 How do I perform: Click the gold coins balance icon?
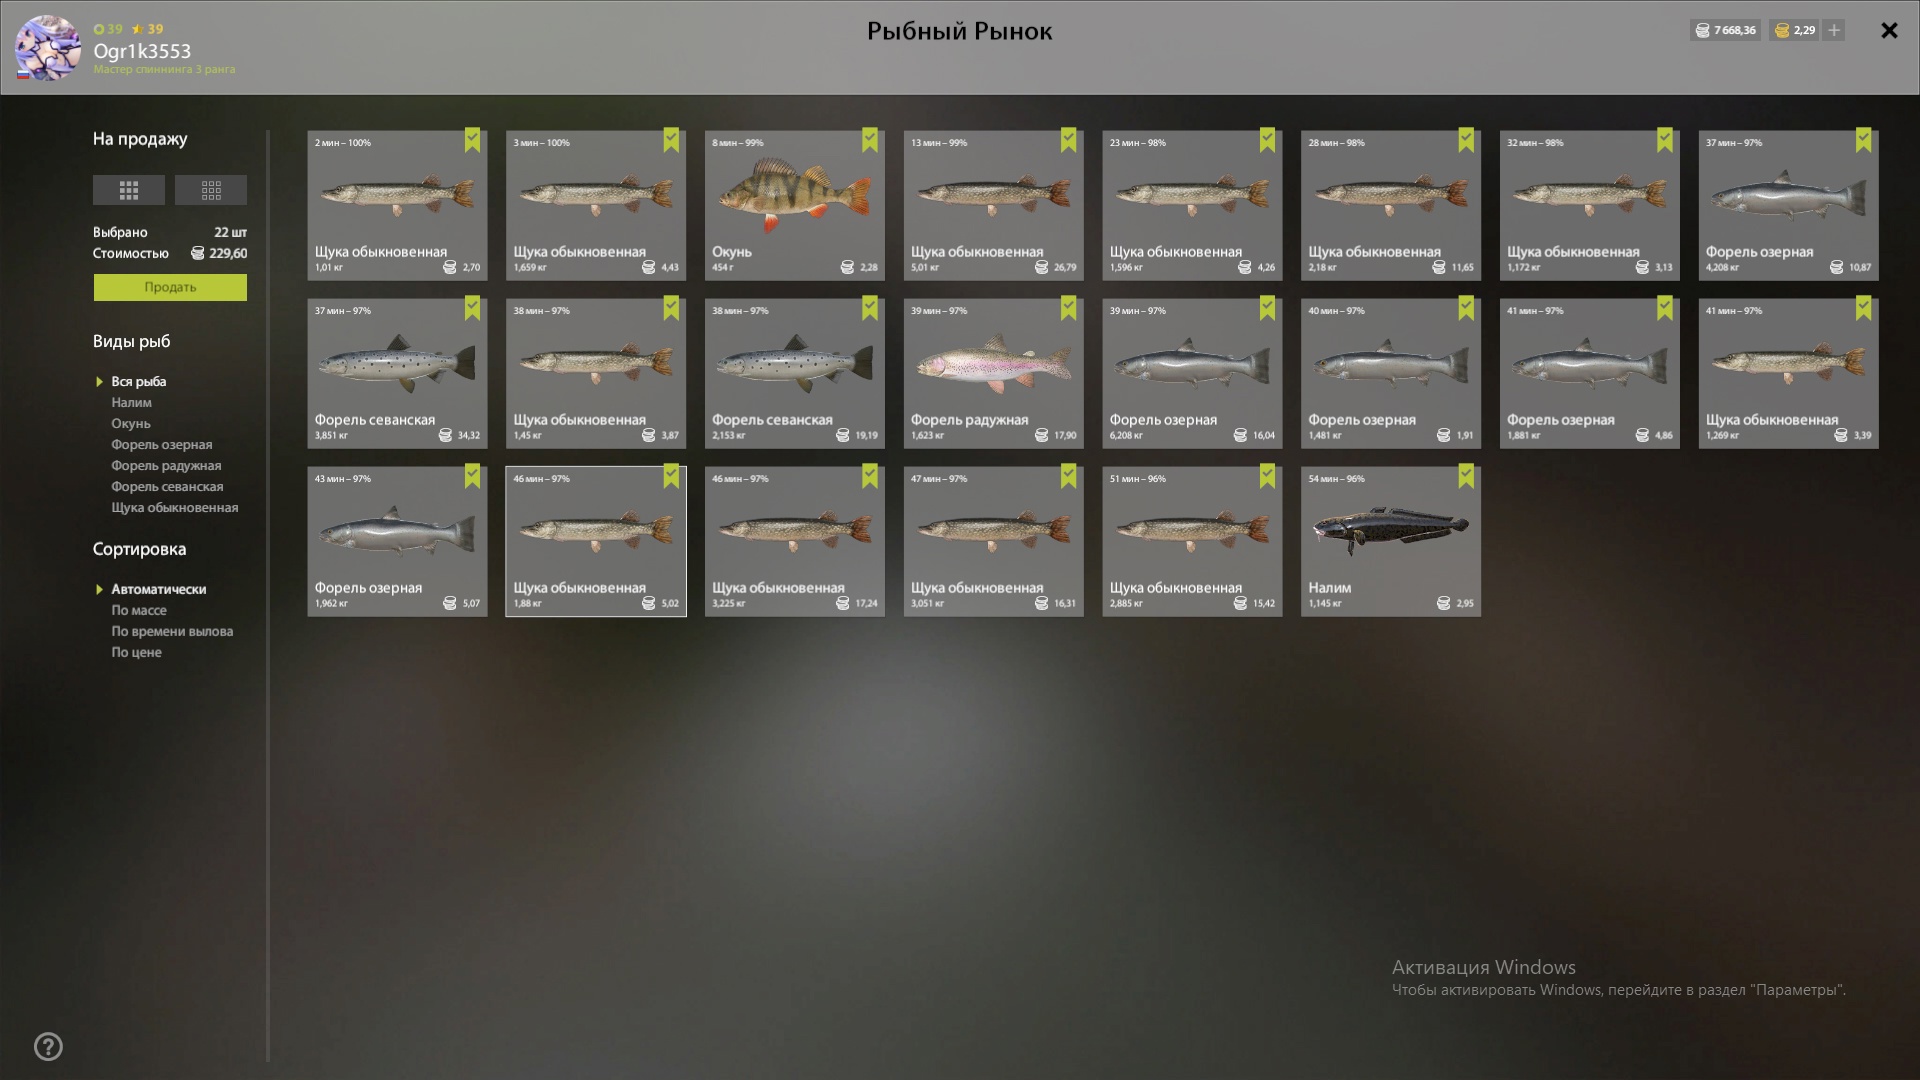[x=1781, y=31]
